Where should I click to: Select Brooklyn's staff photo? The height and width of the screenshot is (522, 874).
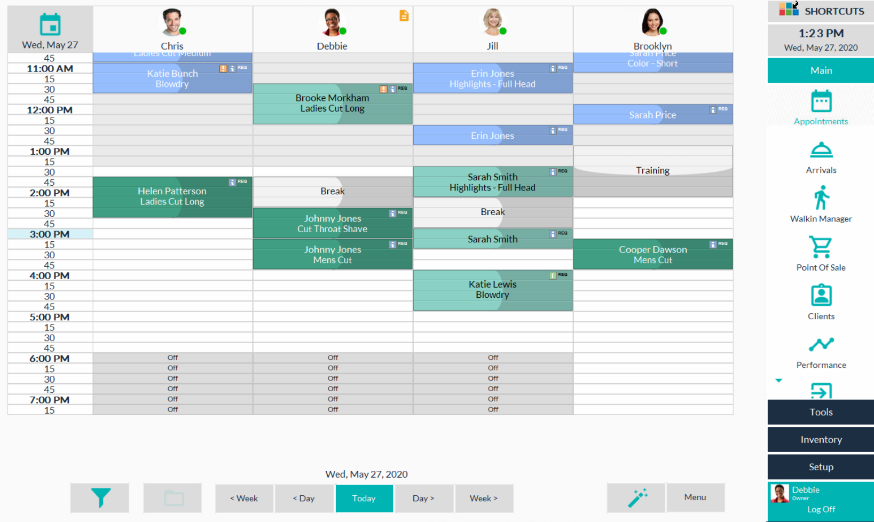pos(653,23)
